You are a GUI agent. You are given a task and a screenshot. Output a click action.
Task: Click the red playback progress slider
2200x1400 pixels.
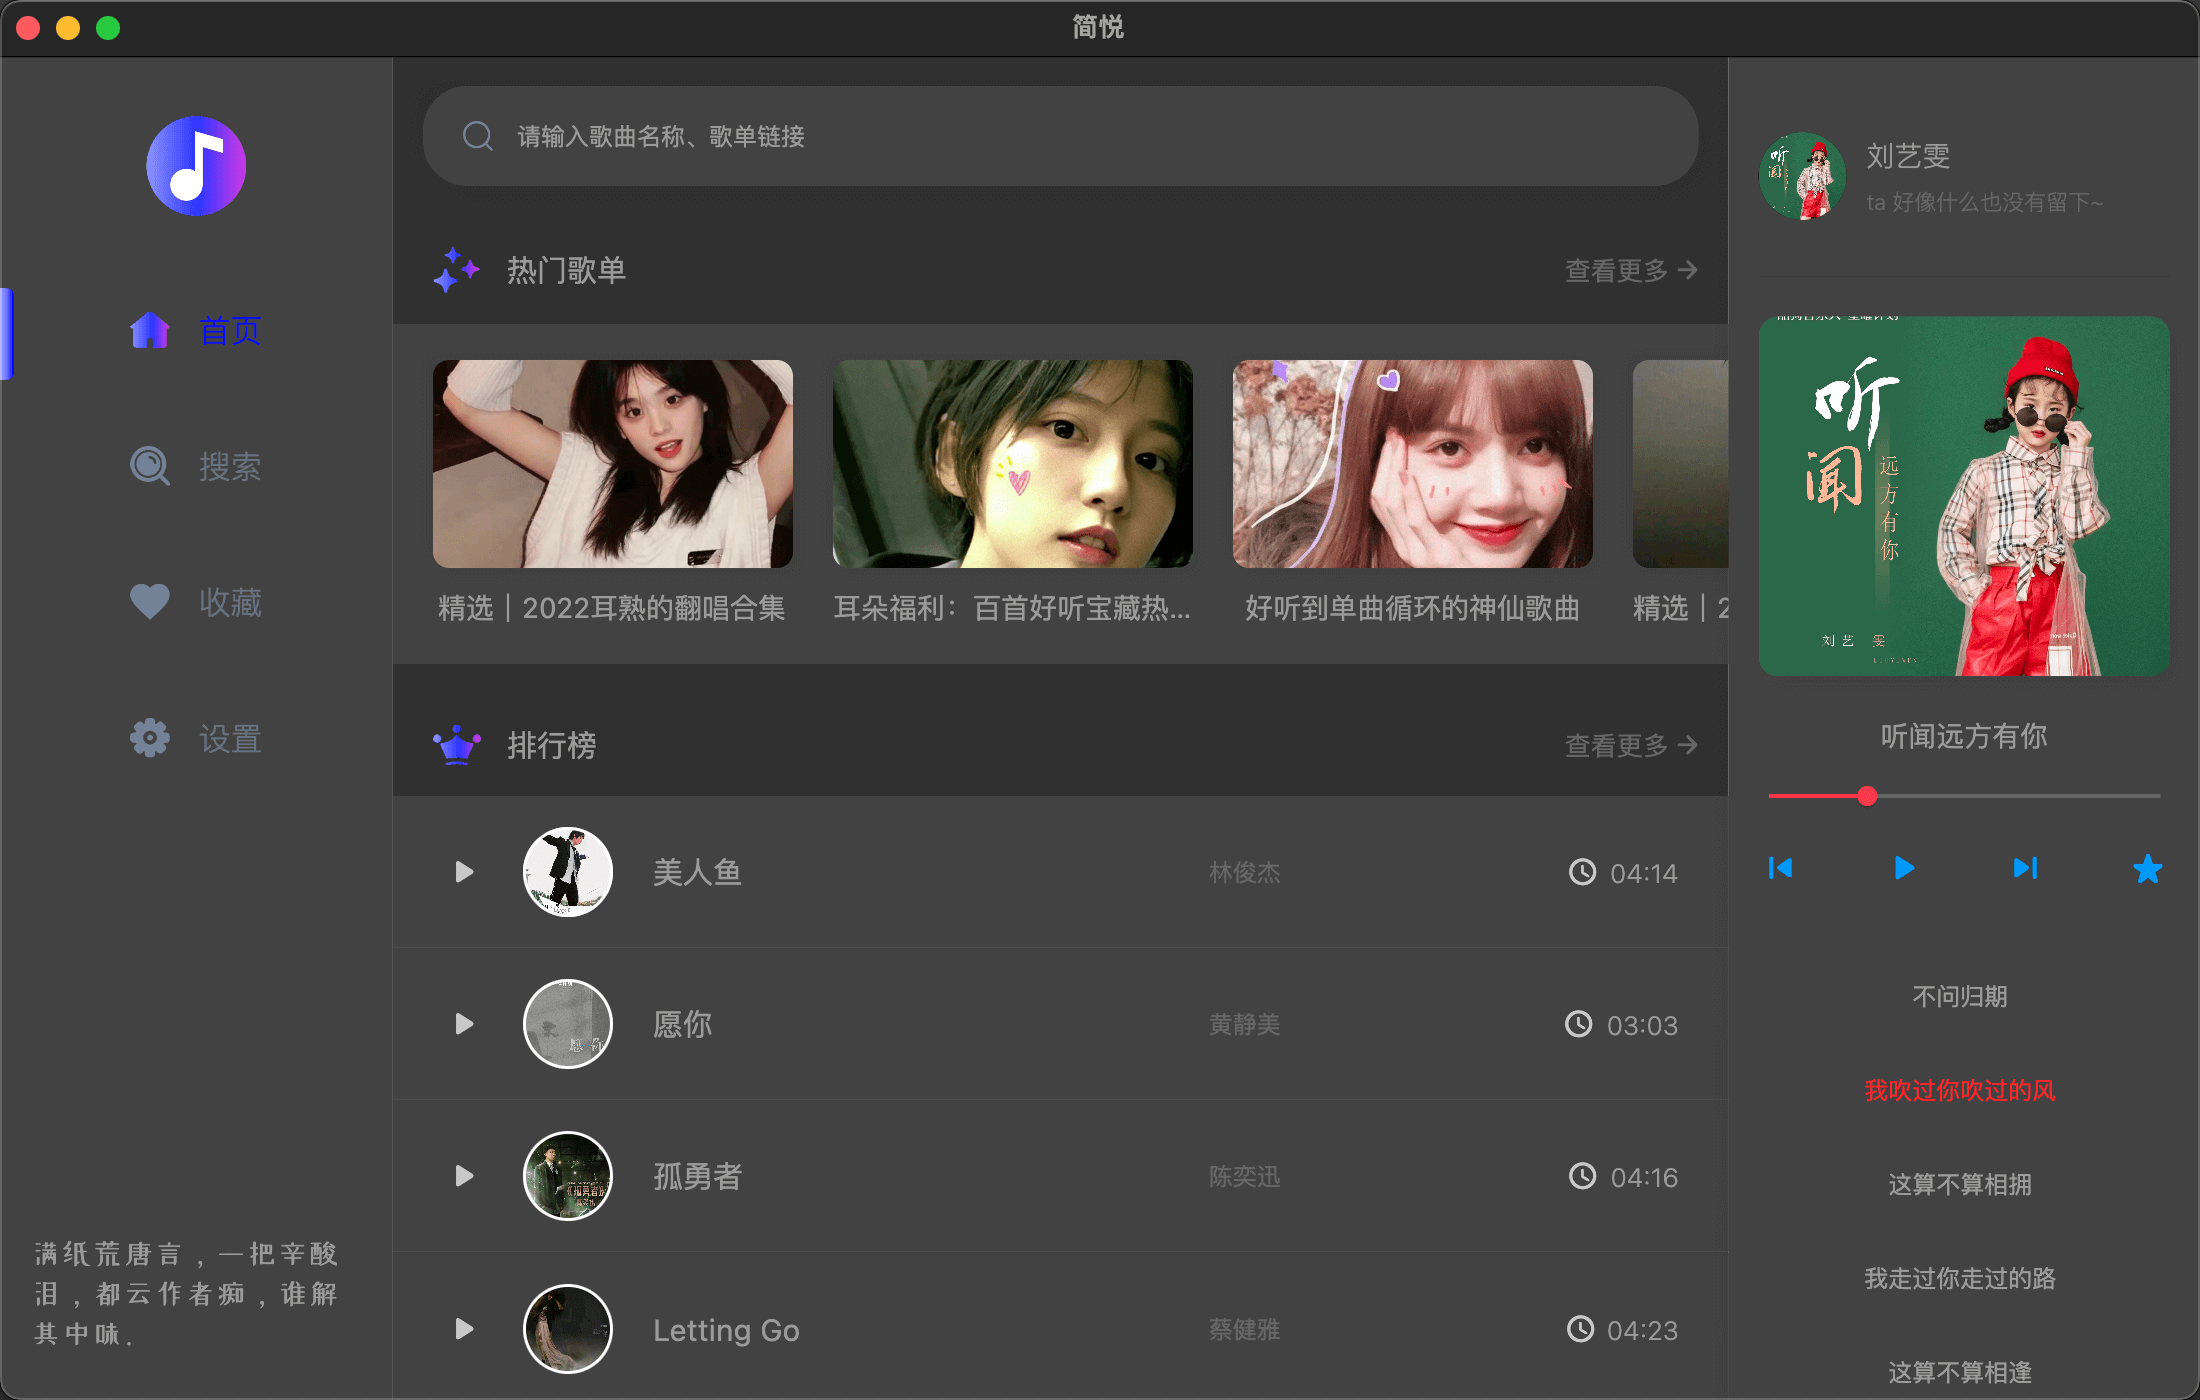point(1866,796)
